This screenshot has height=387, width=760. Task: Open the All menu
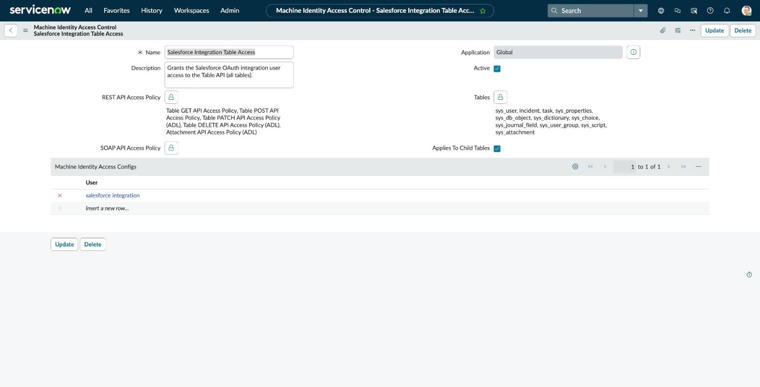pyautogui.click(x=88, y=10)
